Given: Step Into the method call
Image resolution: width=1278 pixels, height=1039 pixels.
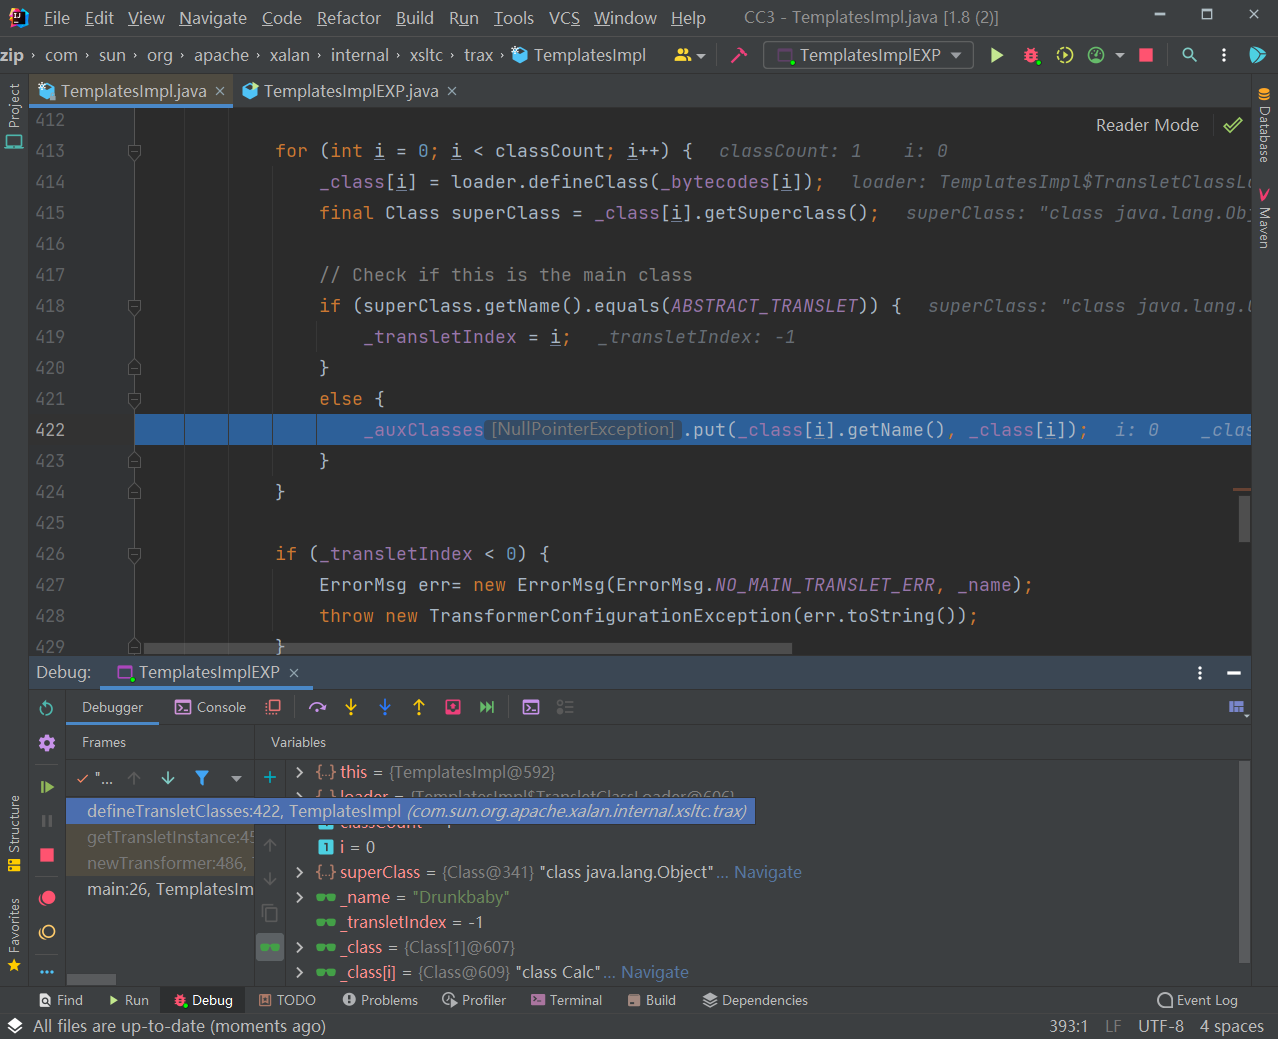Looking at the screenshot, I should click(x=351, y=707).
